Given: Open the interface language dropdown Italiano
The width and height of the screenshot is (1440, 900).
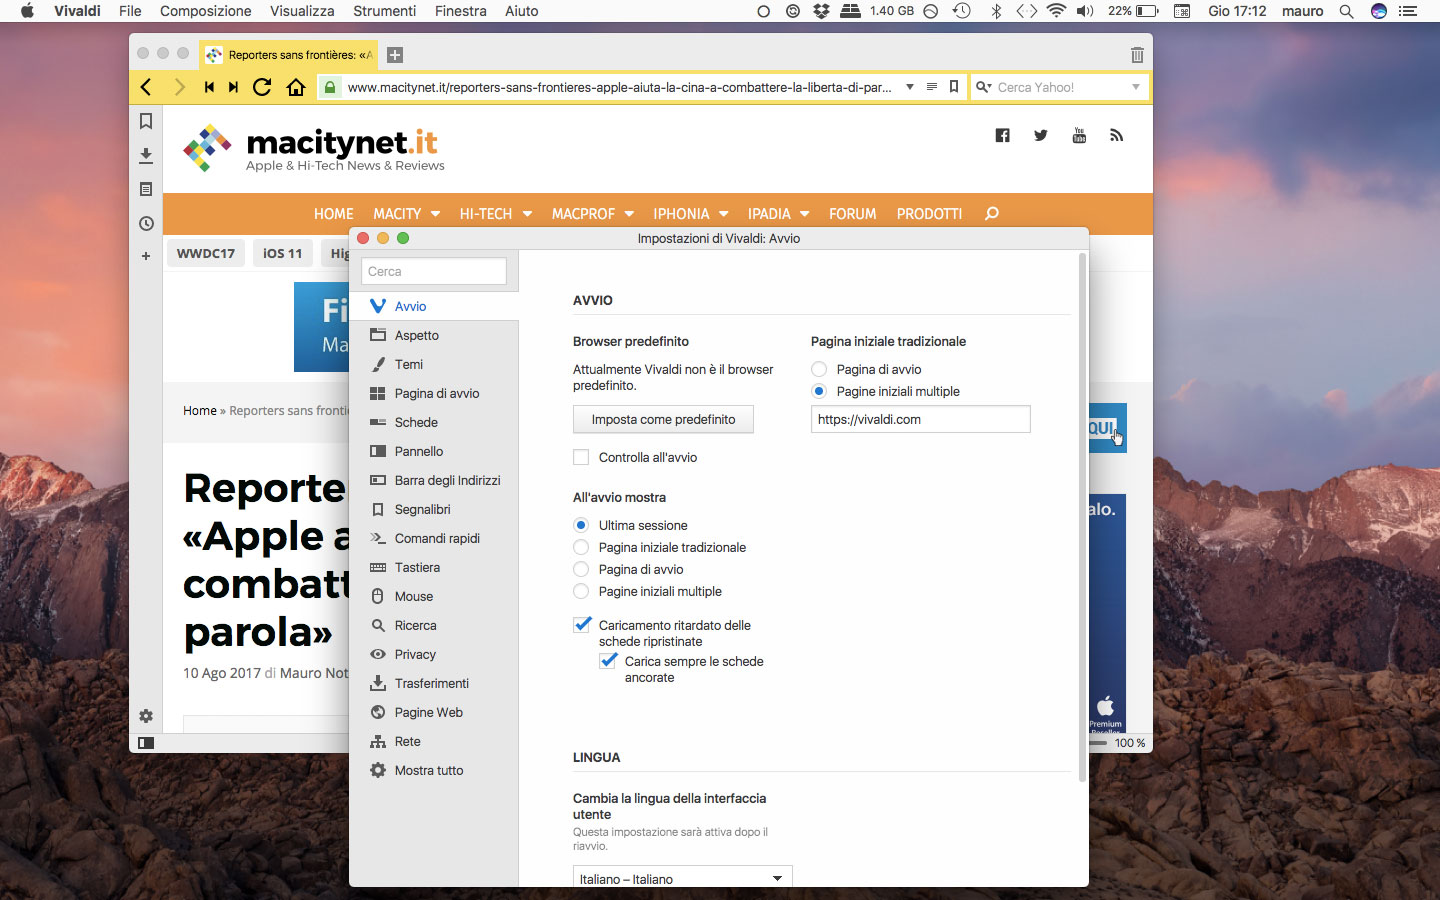Looking at the screenshot, I should [x=682, y=878].
